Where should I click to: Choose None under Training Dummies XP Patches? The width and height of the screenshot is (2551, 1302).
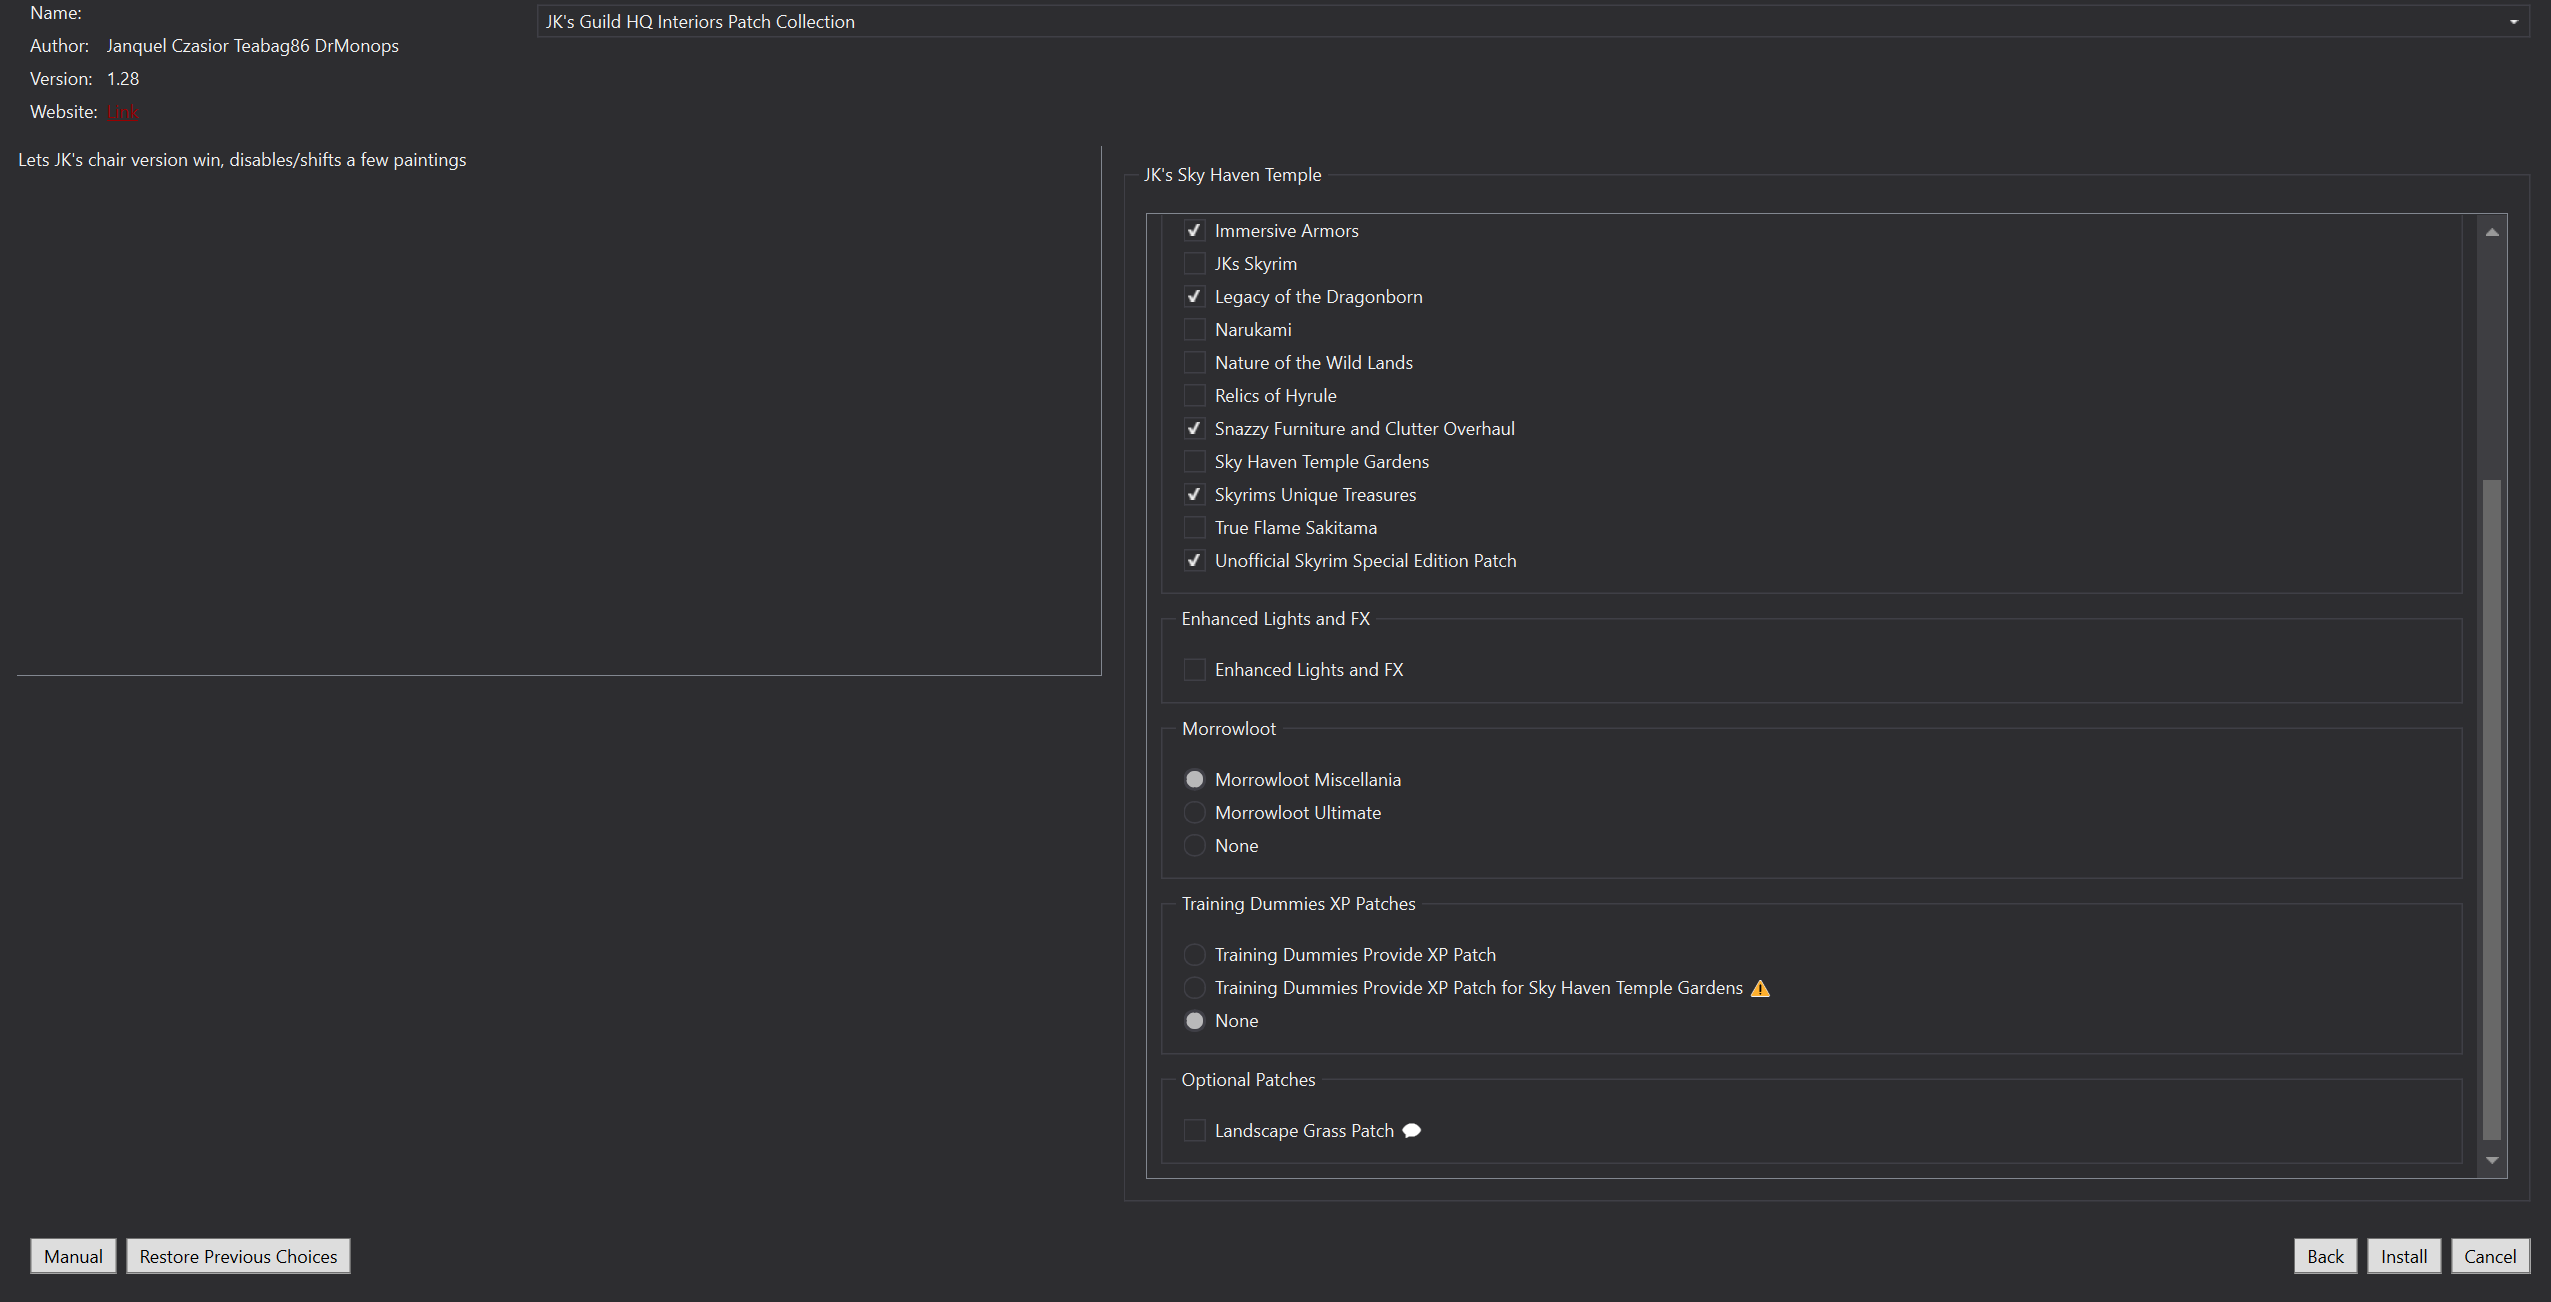click(x=1194, y=1021)
